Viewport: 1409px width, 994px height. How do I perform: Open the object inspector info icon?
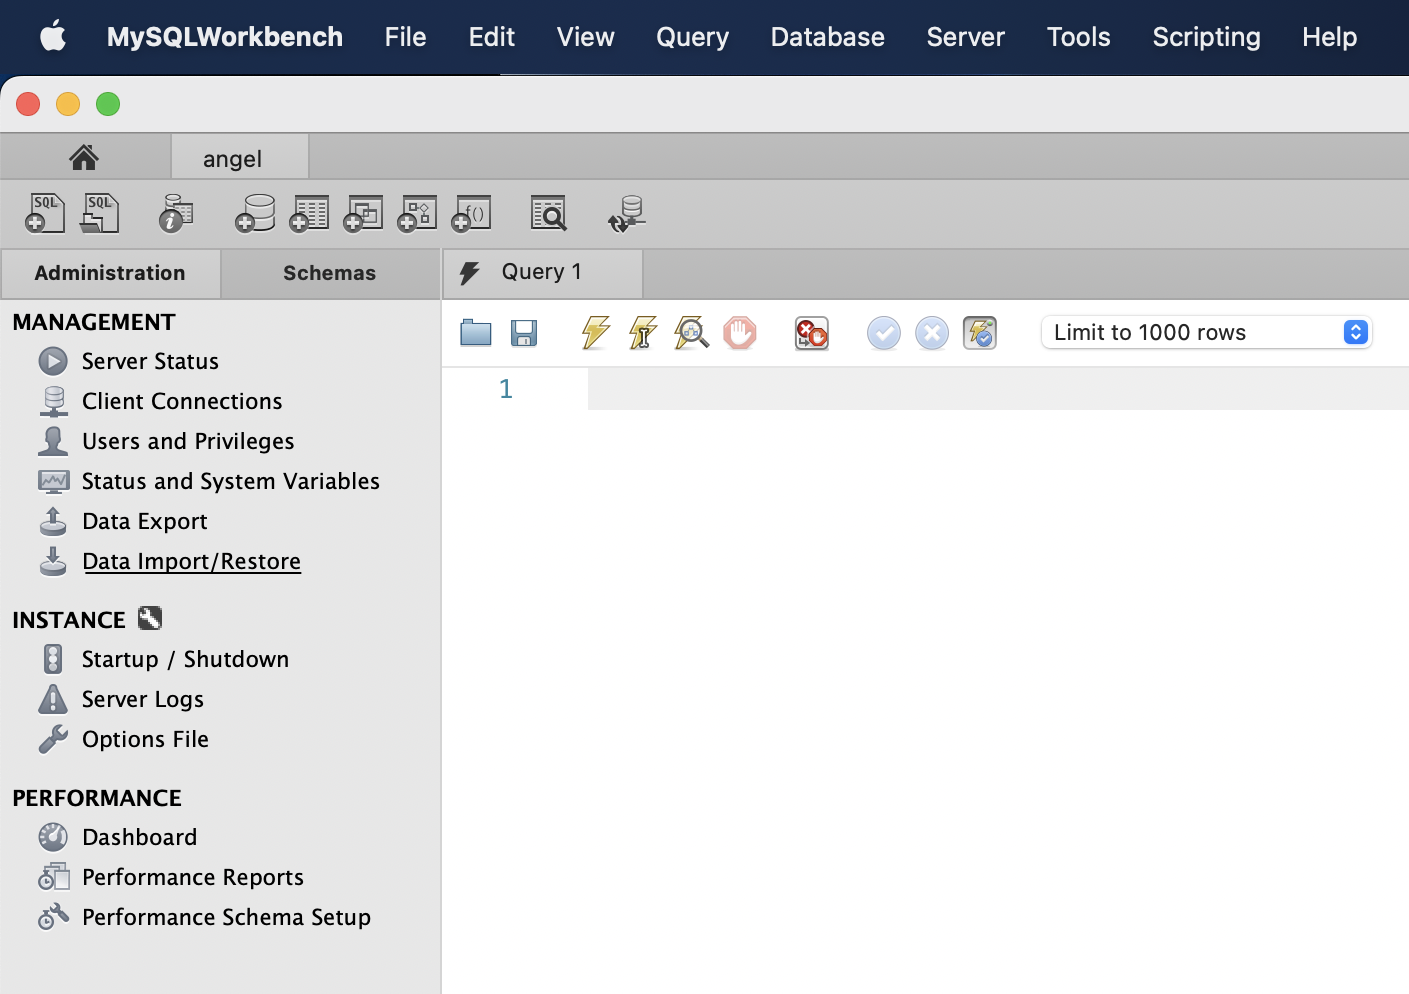pyautogui.click(x=176, y=213)
